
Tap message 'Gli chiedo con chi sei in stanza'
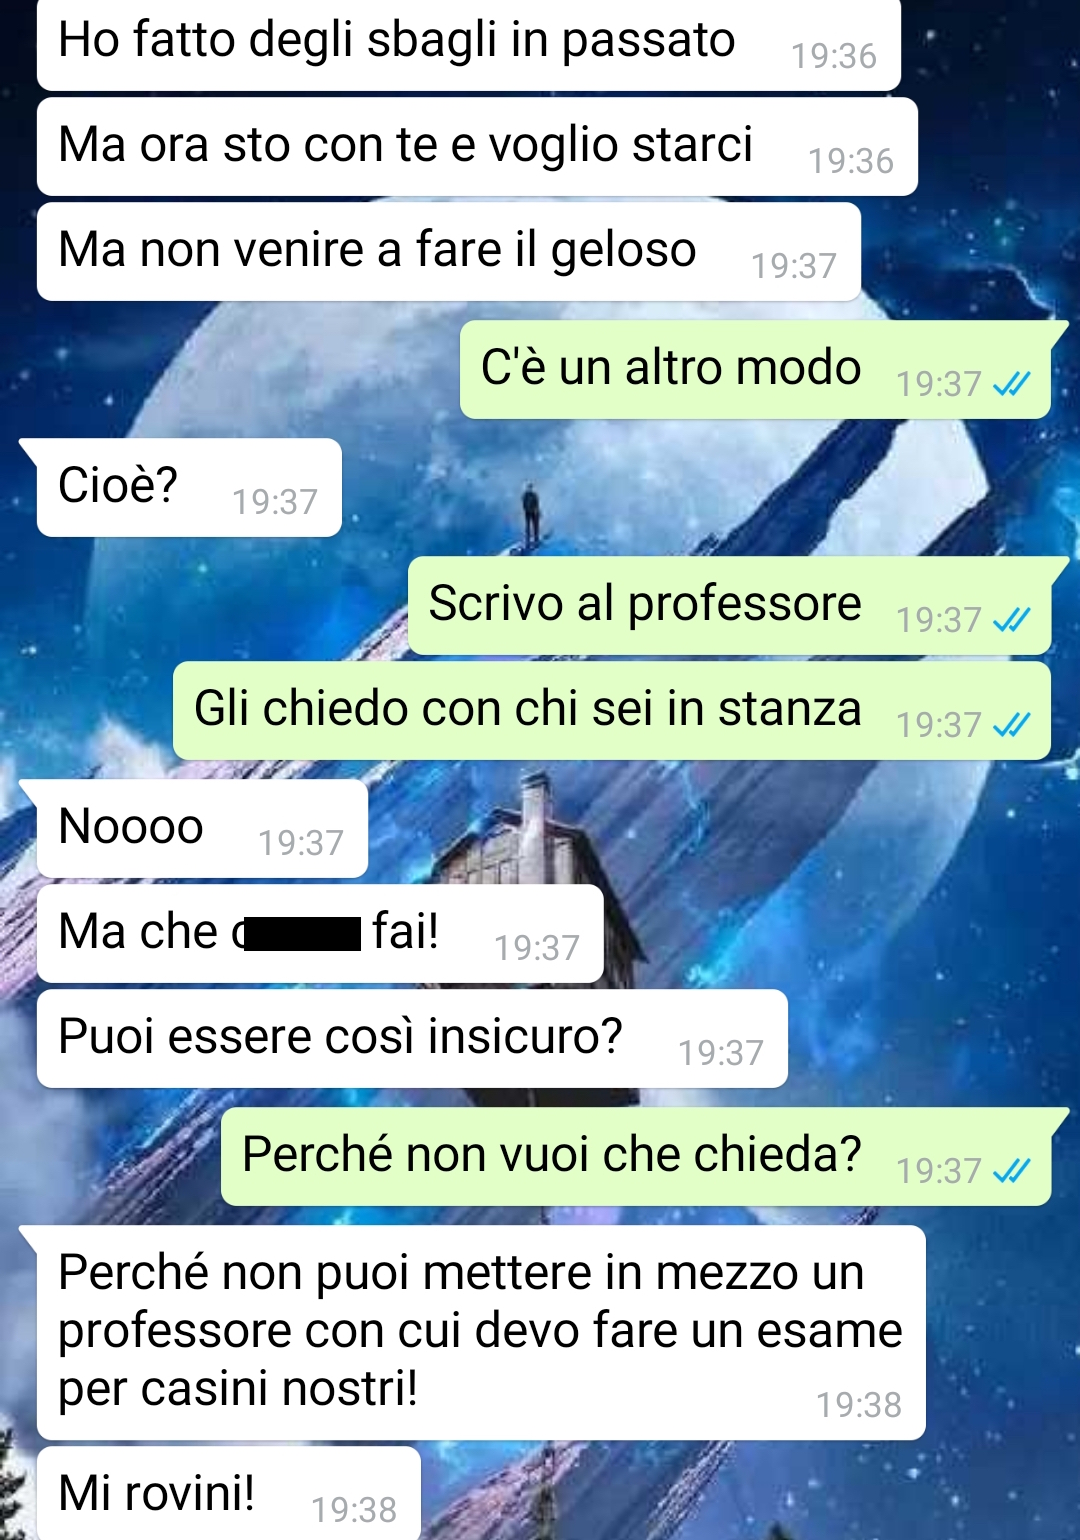click(612, 710)
